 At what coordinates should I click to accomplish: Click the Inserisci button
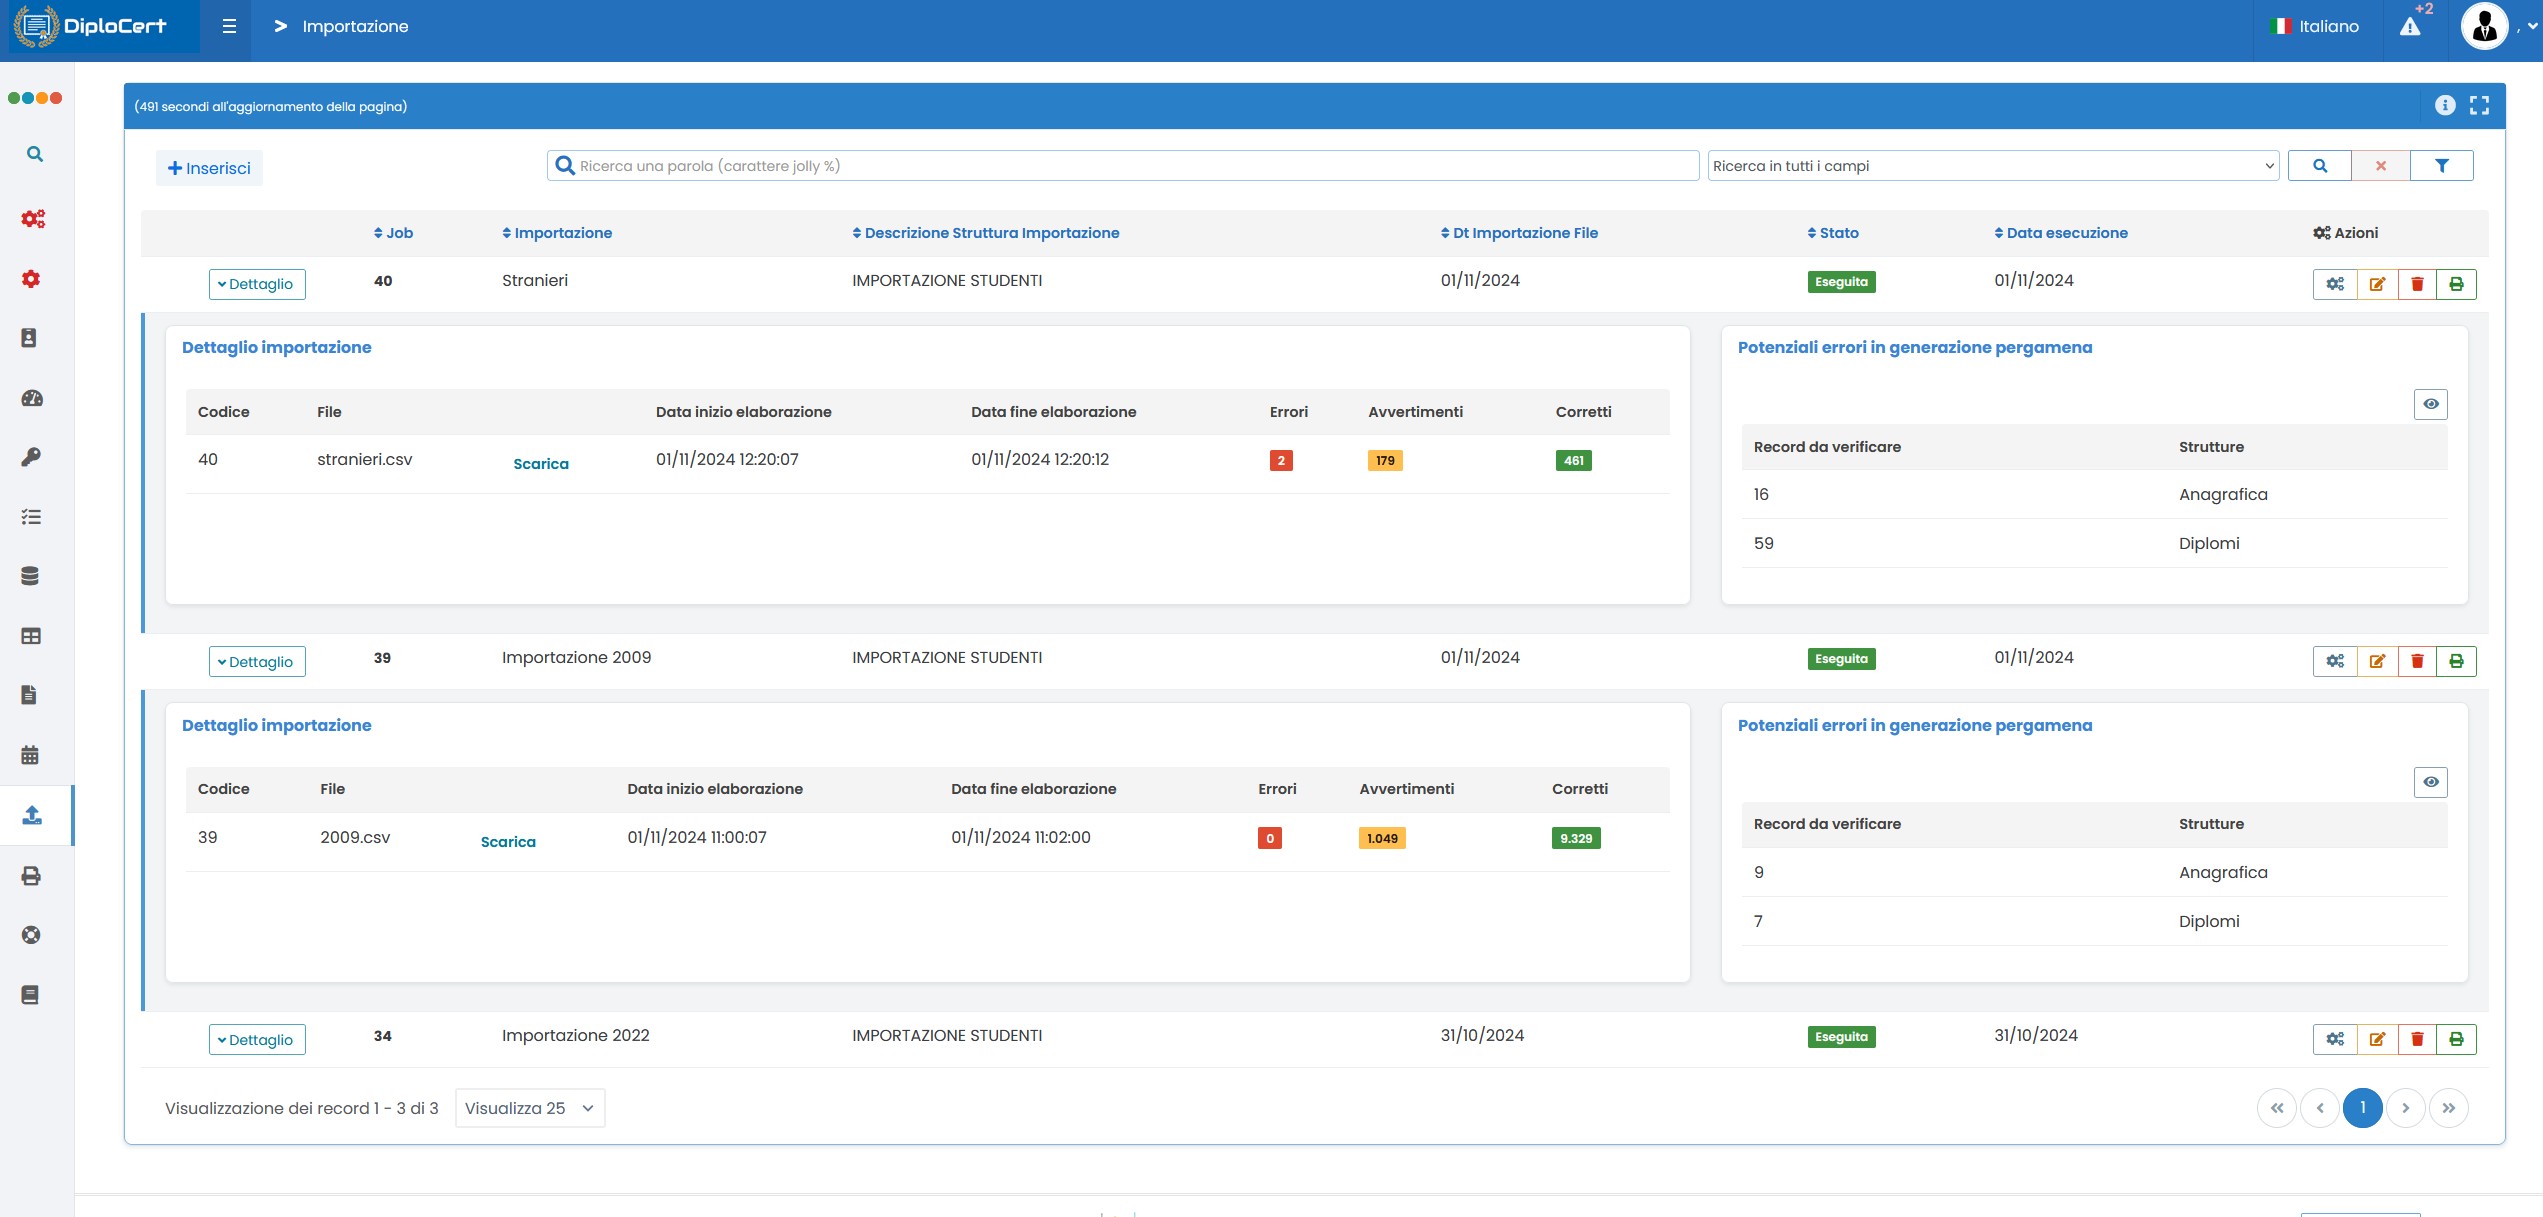coord(209,168)
